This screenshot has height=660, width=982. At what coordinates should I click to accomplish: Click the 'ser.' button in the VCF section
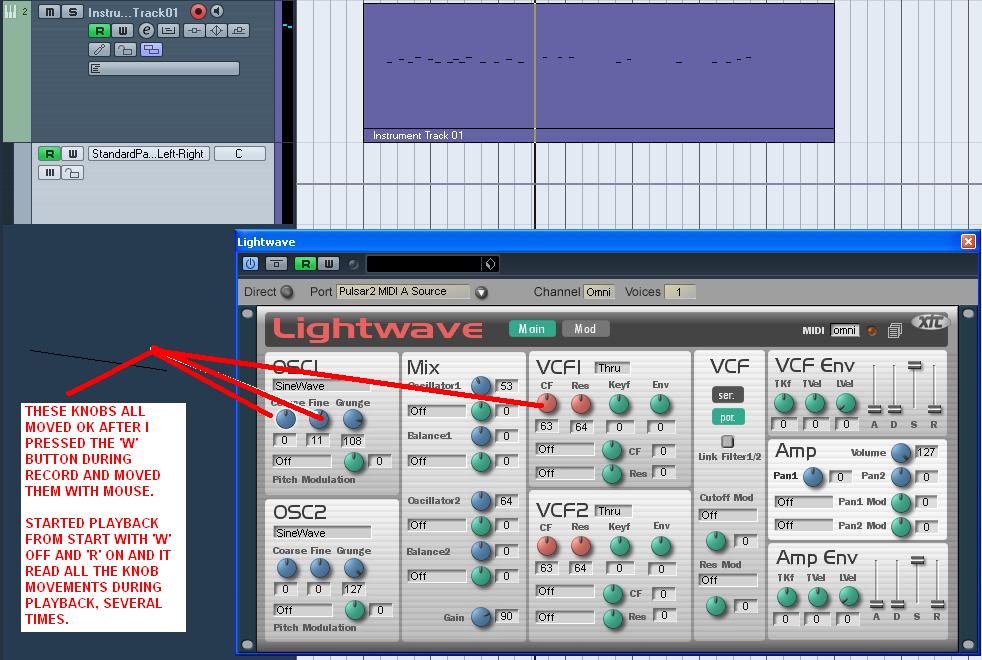click(728, 395)
